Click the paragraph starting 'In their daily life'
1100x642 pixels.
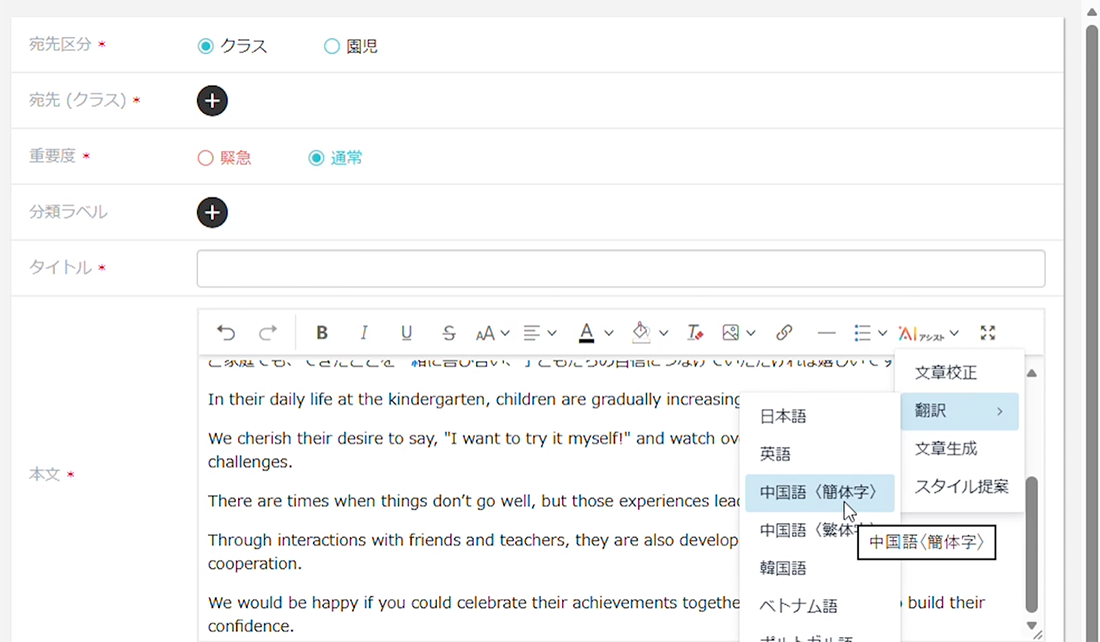pyautogui.click(x=474, y=400)
